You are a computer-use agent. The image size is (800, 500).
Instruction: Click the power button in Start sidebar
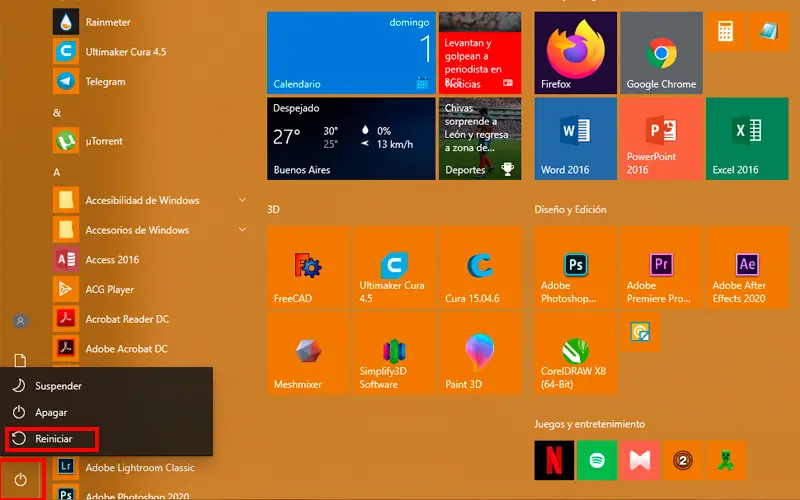click(20, 480)
